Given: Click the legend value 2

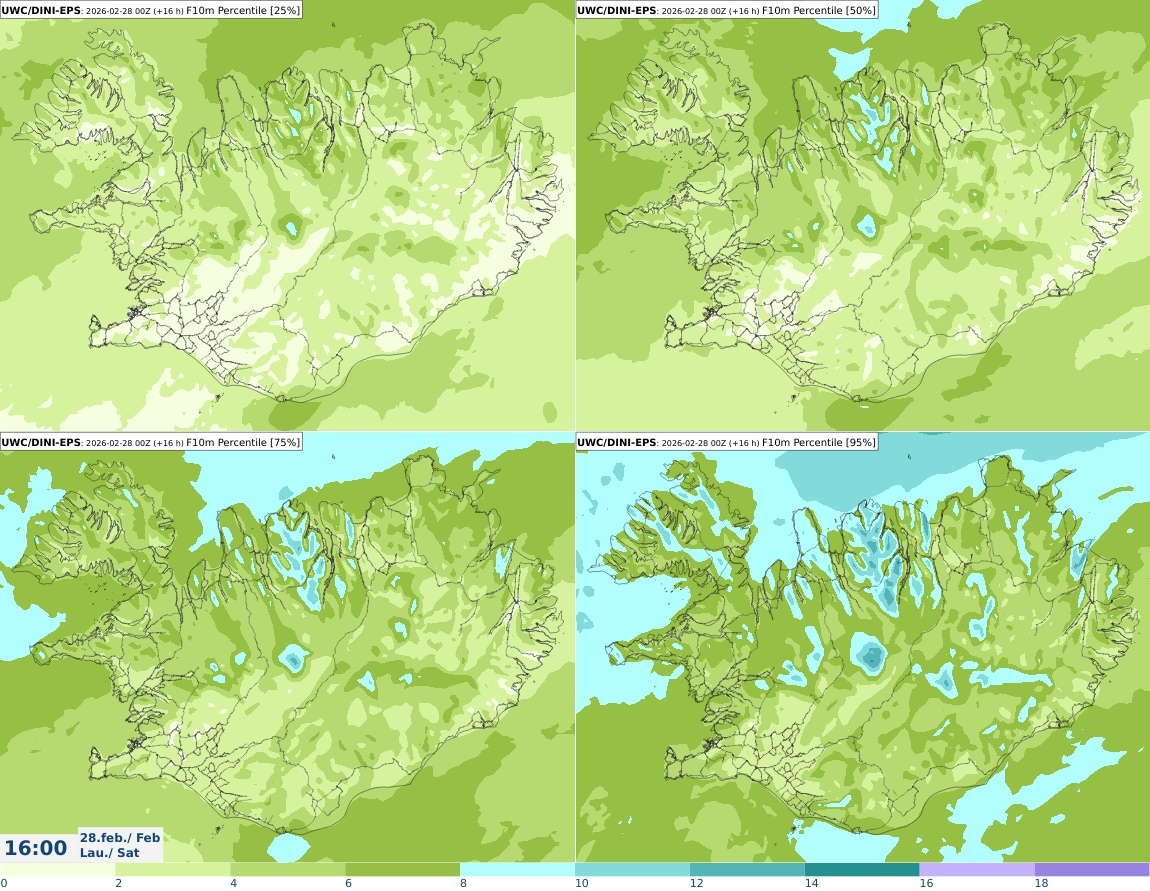Looking at the screenshot, I should (119, 883).
